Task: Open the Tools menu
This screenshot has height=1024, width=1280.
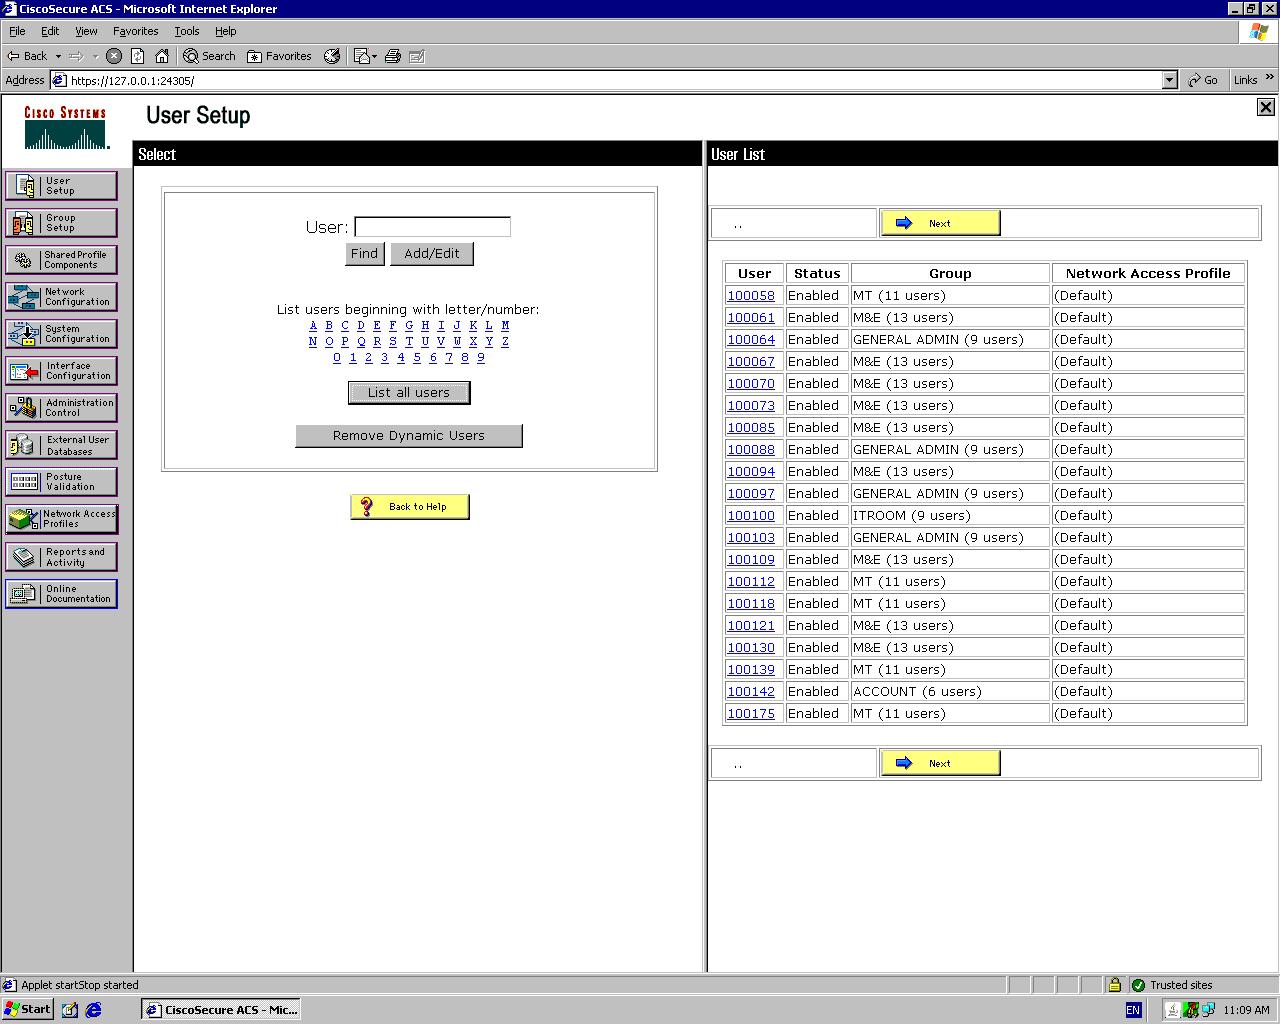Action: tap(186, 31)
